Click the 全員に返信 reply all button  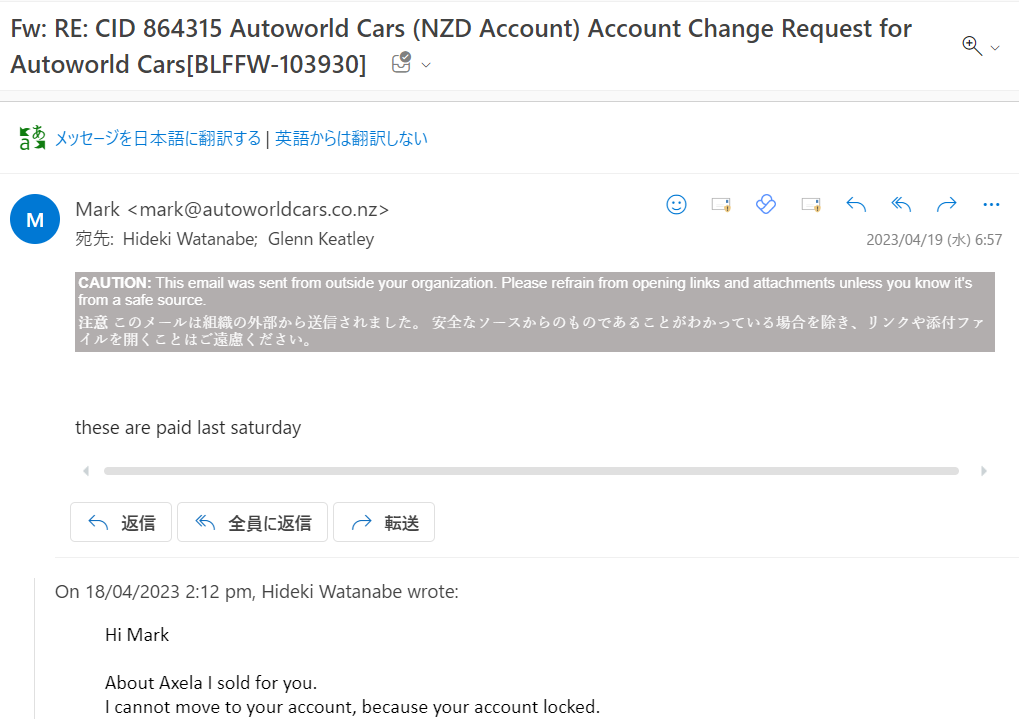[252, 522]
